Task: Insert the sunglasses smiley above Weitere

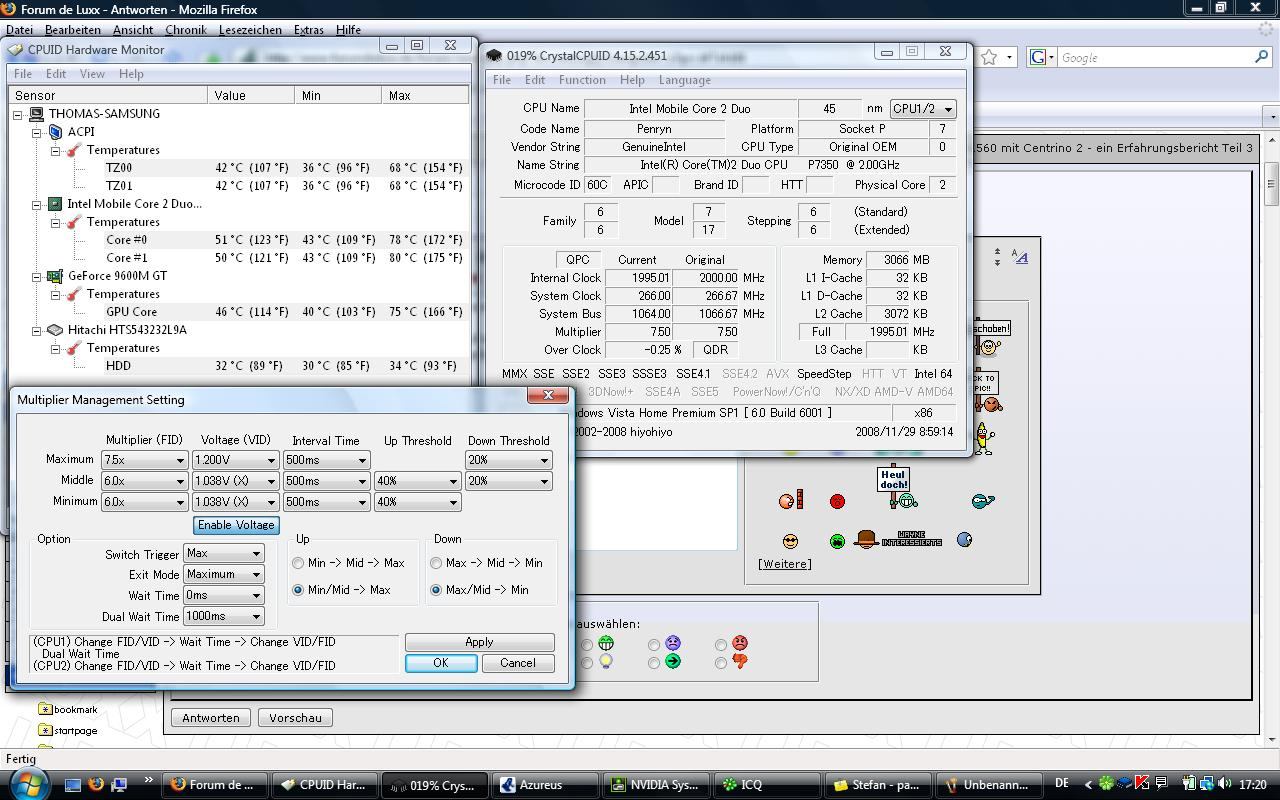Action: 790,541
